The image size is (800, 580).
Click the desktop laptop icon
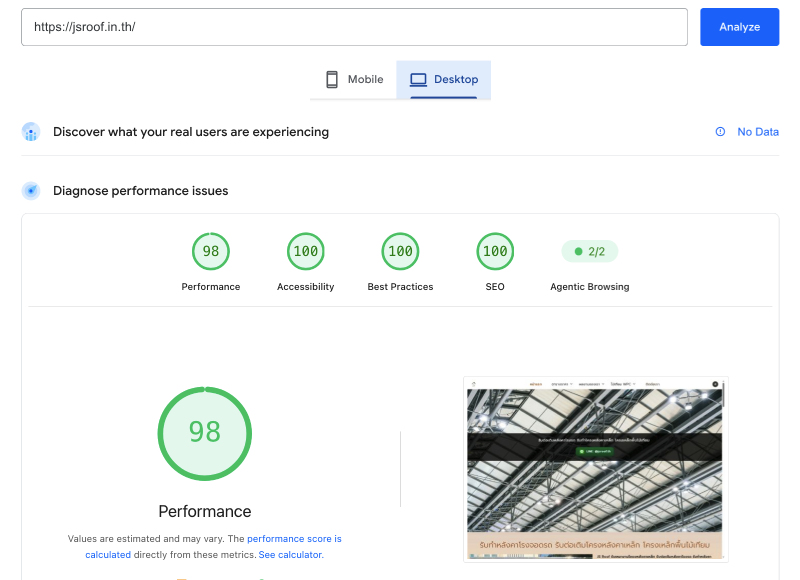point(418,80)
